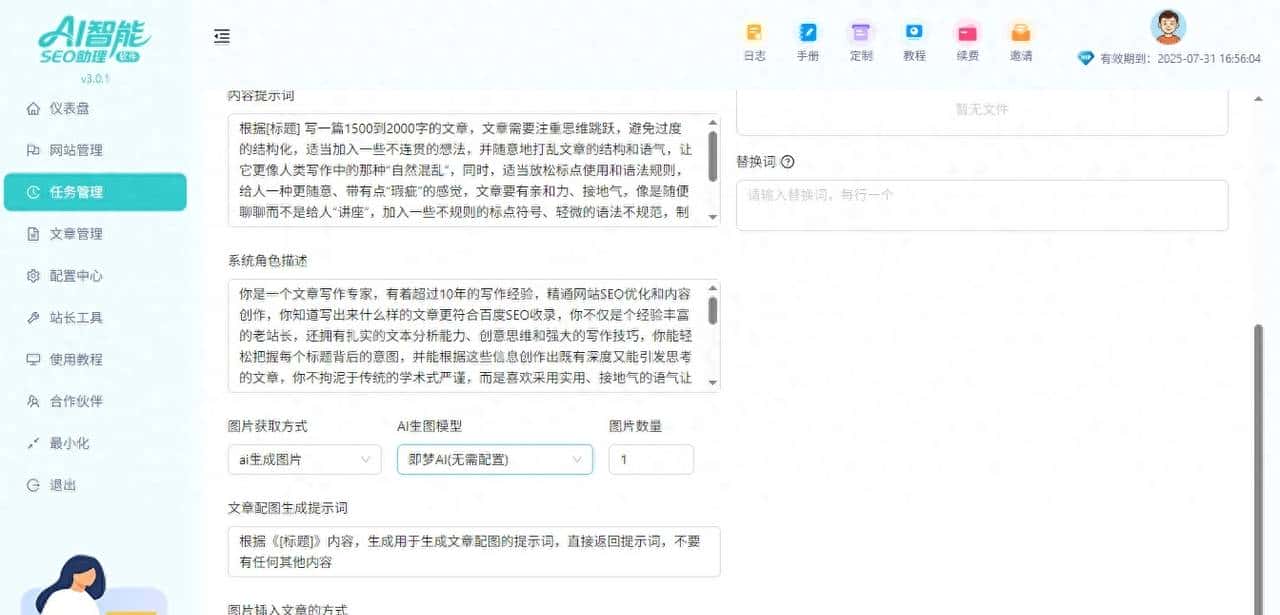The width and height of the screenshot is (1280, 615).
Task: Select the 图片数量 number field
Action: pos(651,459)
